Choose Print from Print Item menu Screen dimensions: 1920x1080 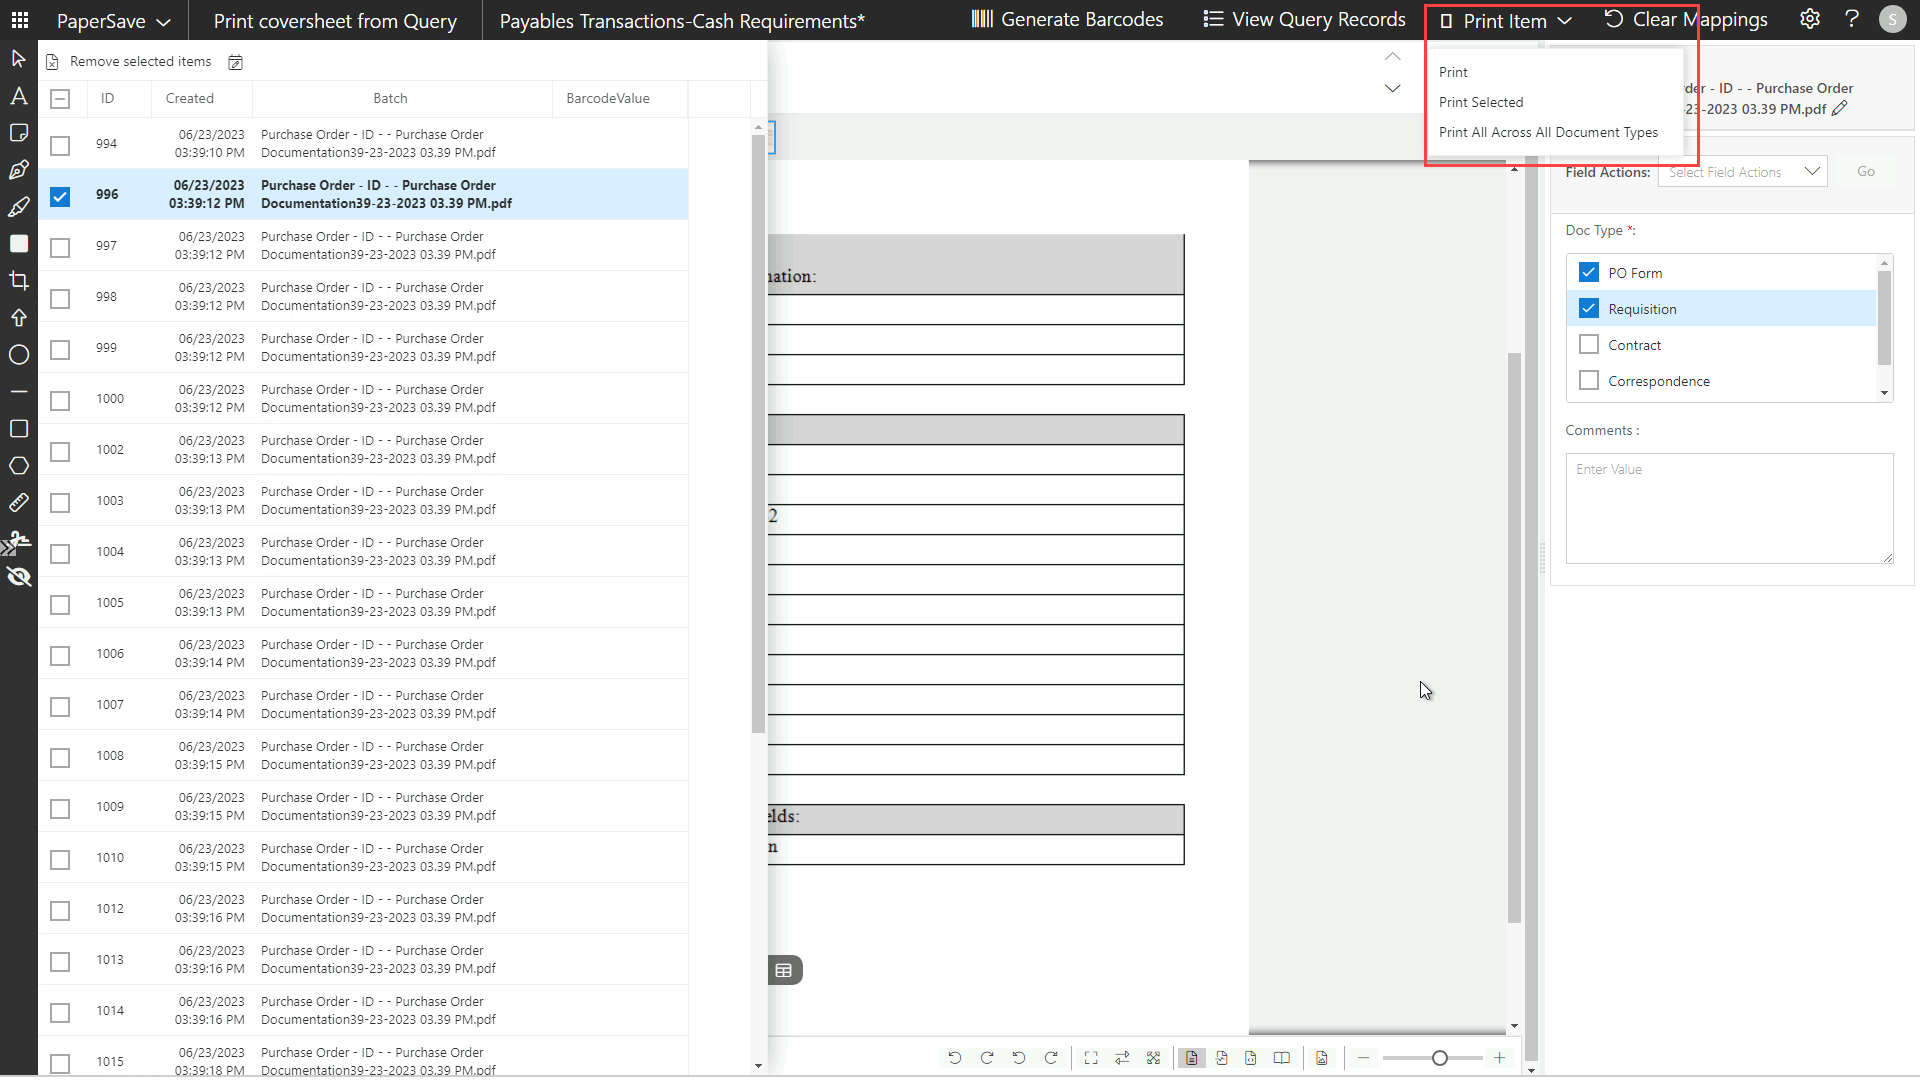[1453, 72]
